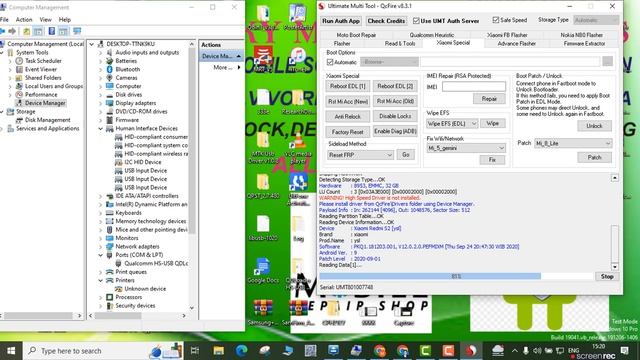Click the Check Credits button

386,21
